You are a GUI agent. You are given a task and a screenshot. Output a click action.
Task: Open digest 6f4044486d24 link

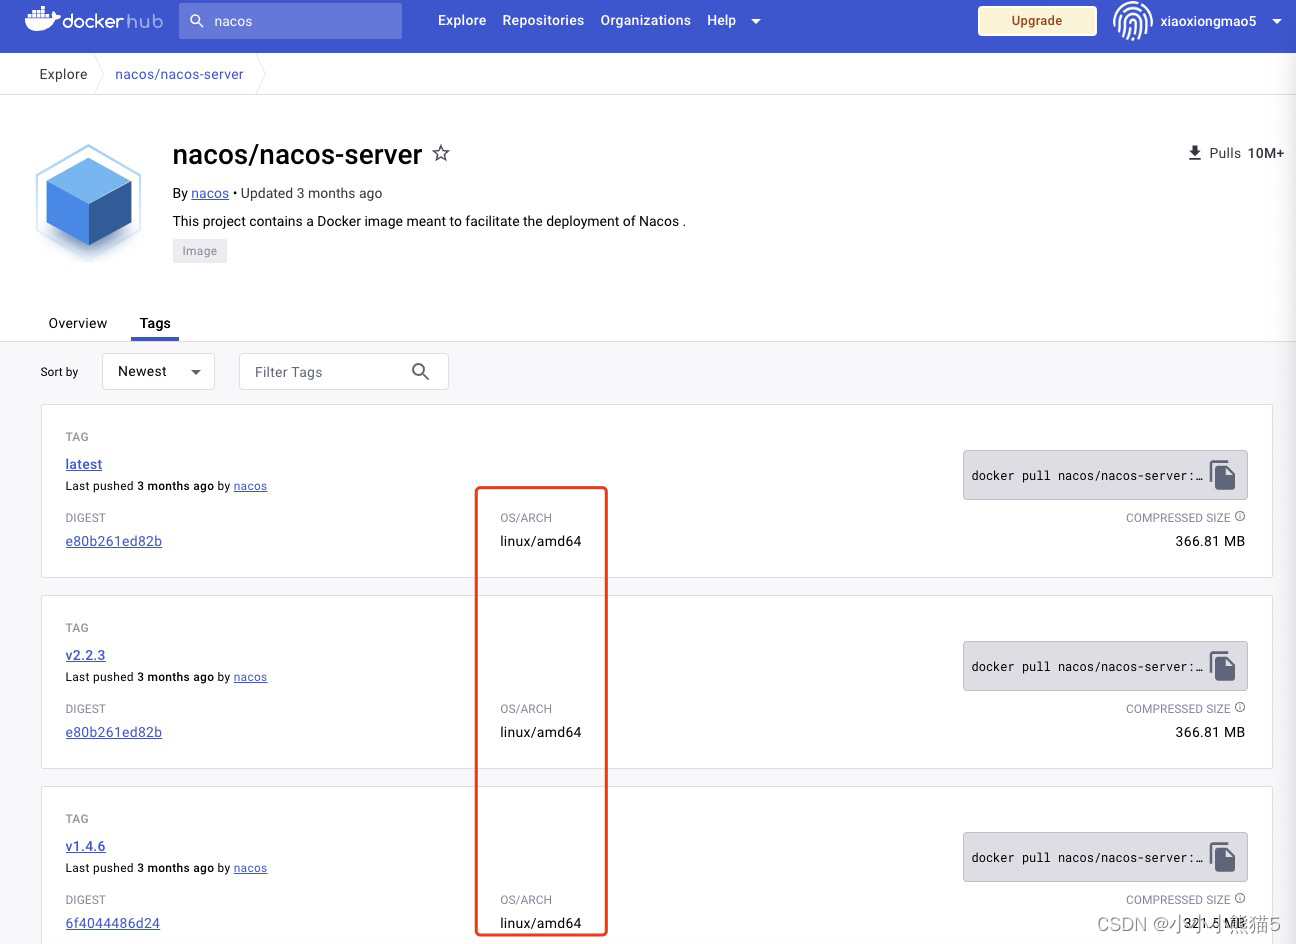coord(113,923)
